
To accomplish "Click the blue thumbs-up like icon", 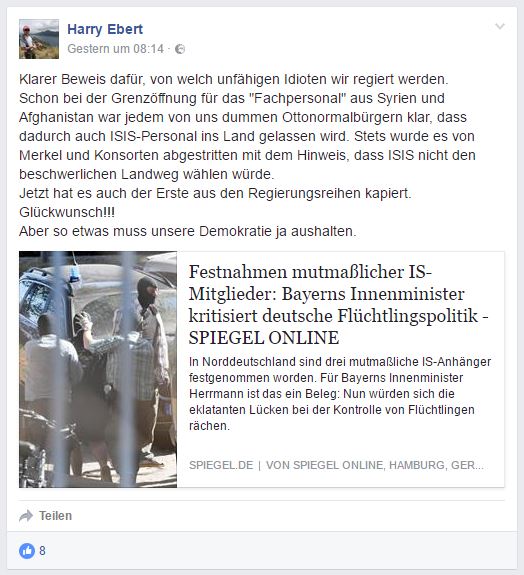I will pos(27,551).
